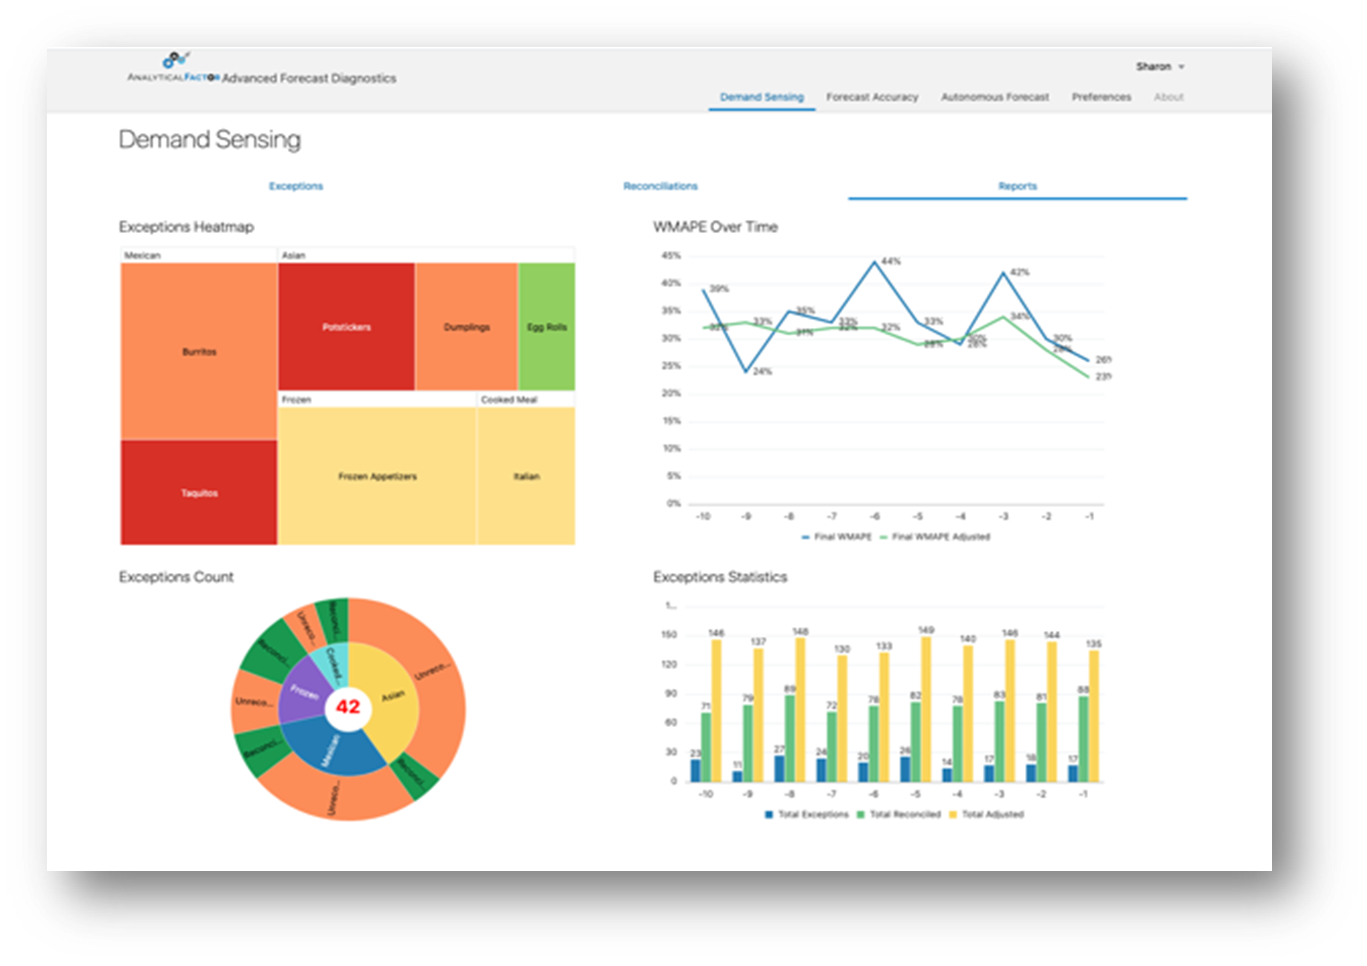Click the 42 center of sunburst chart
This screenshot has width=1367, height=966.
click(x=348, y=707)
